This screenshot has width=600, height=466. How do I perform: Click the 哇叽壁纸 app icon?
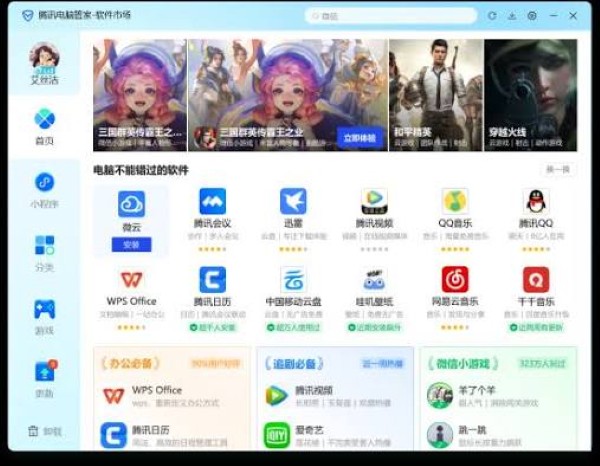pos(374,280)
